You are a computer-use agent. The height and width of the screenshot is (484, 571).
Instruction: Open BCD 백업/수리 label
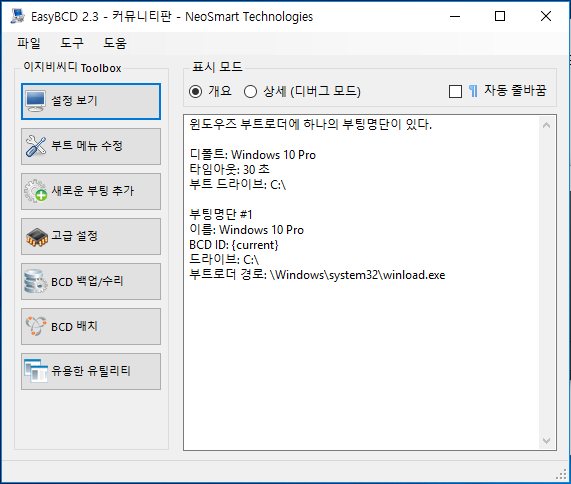pyautogui.click(x=87, y=282)
